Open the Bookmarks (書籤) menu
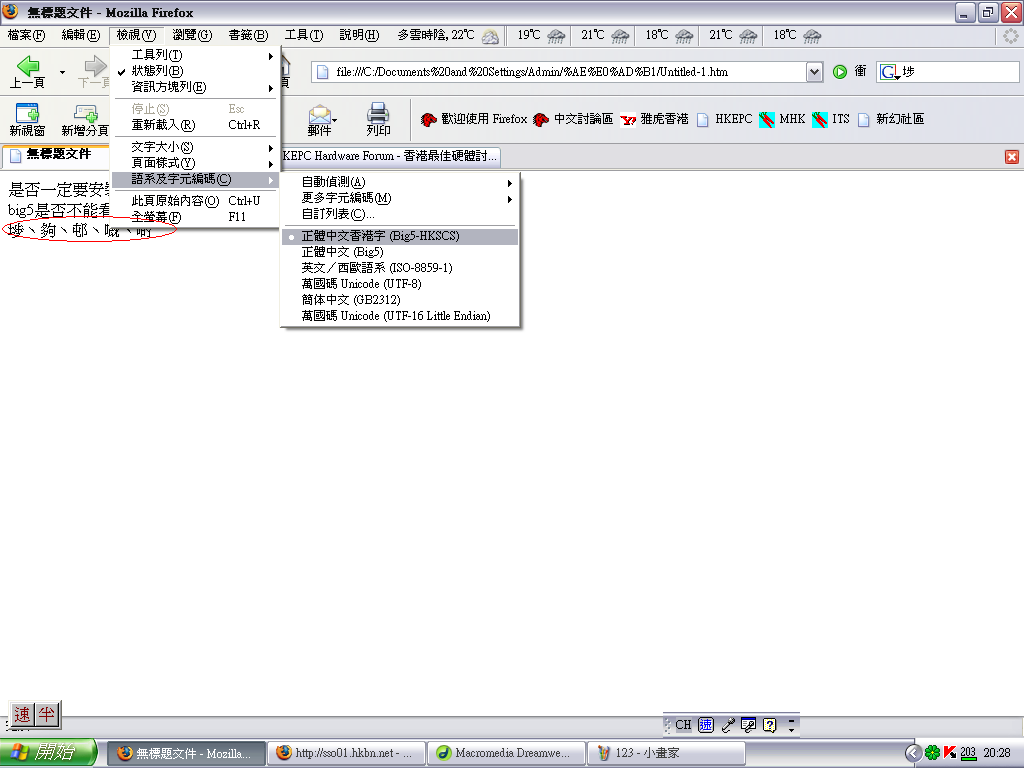This screenshot has height=768, width=1024. [x=248, y=35]
